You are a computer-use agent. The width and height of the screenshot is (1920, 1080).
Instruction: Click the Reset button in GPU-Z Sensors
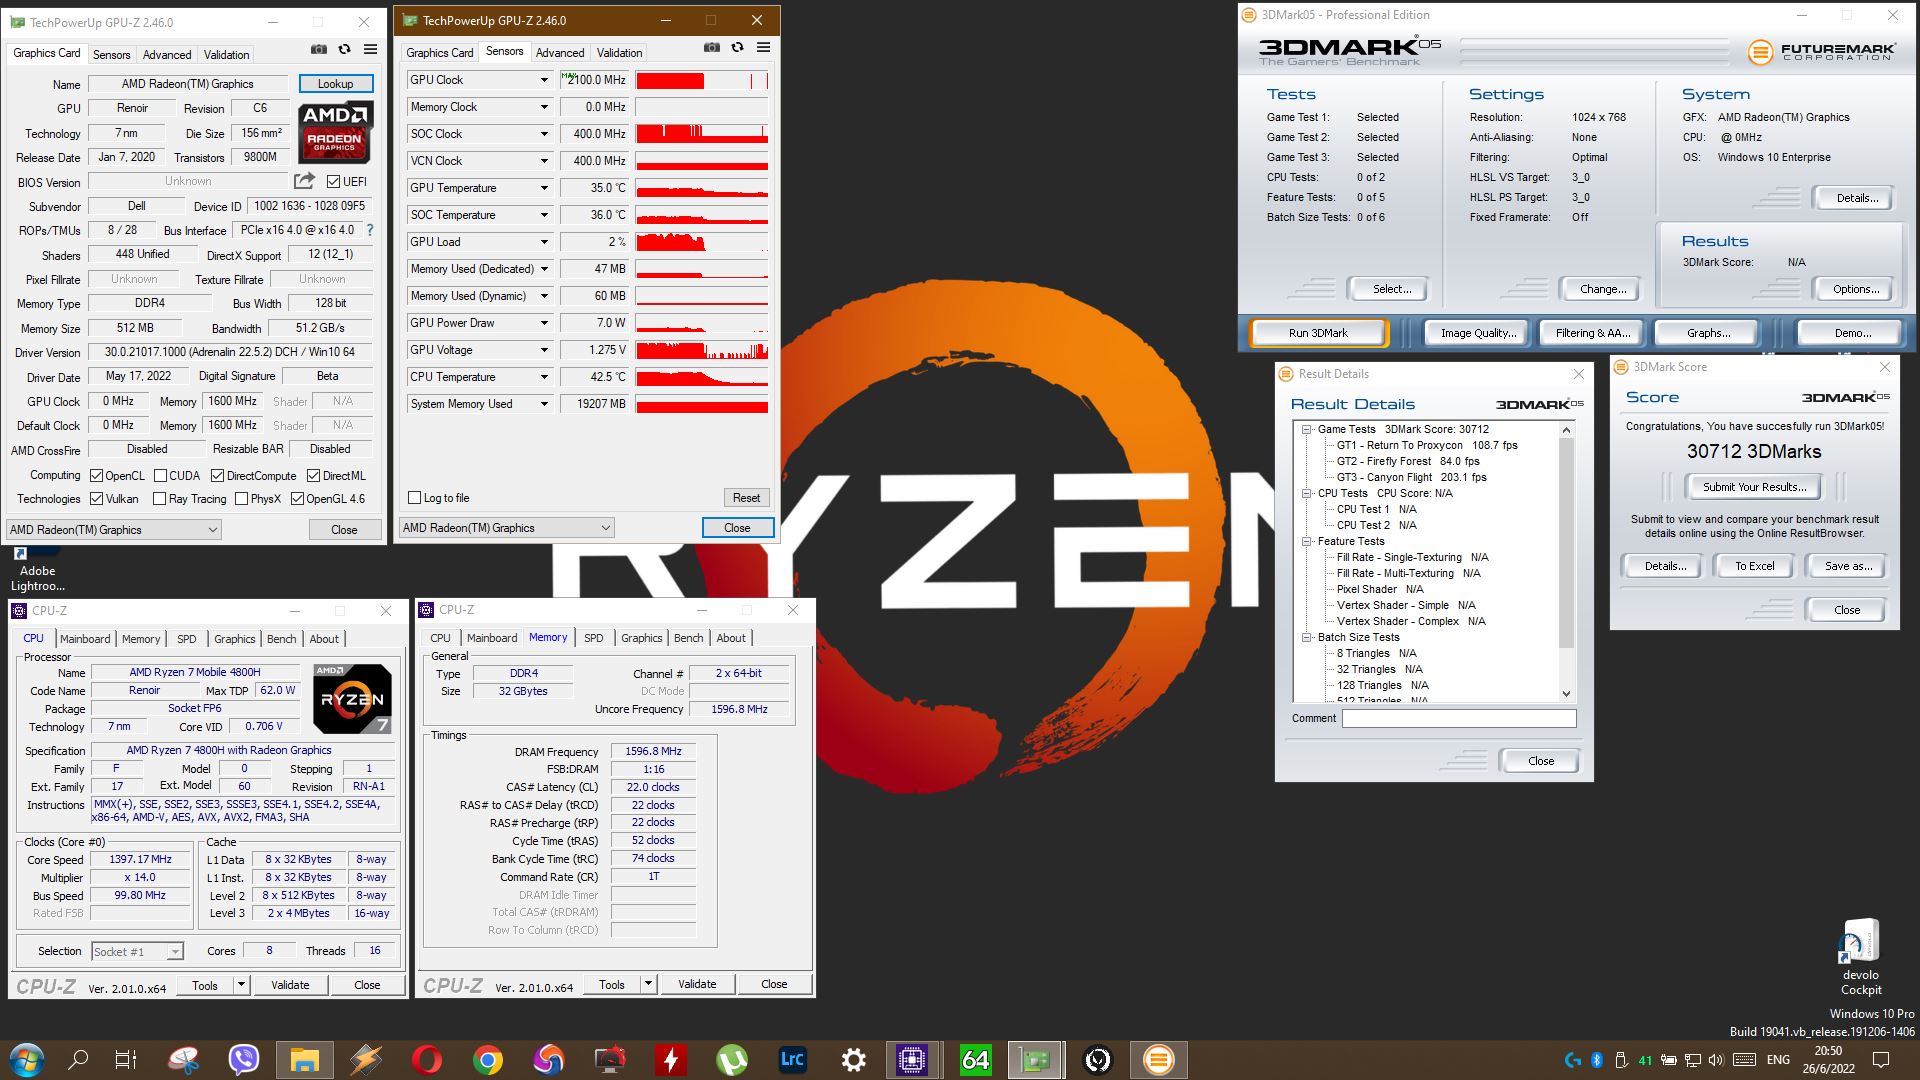pyautogui.click(x=746, y=497)
